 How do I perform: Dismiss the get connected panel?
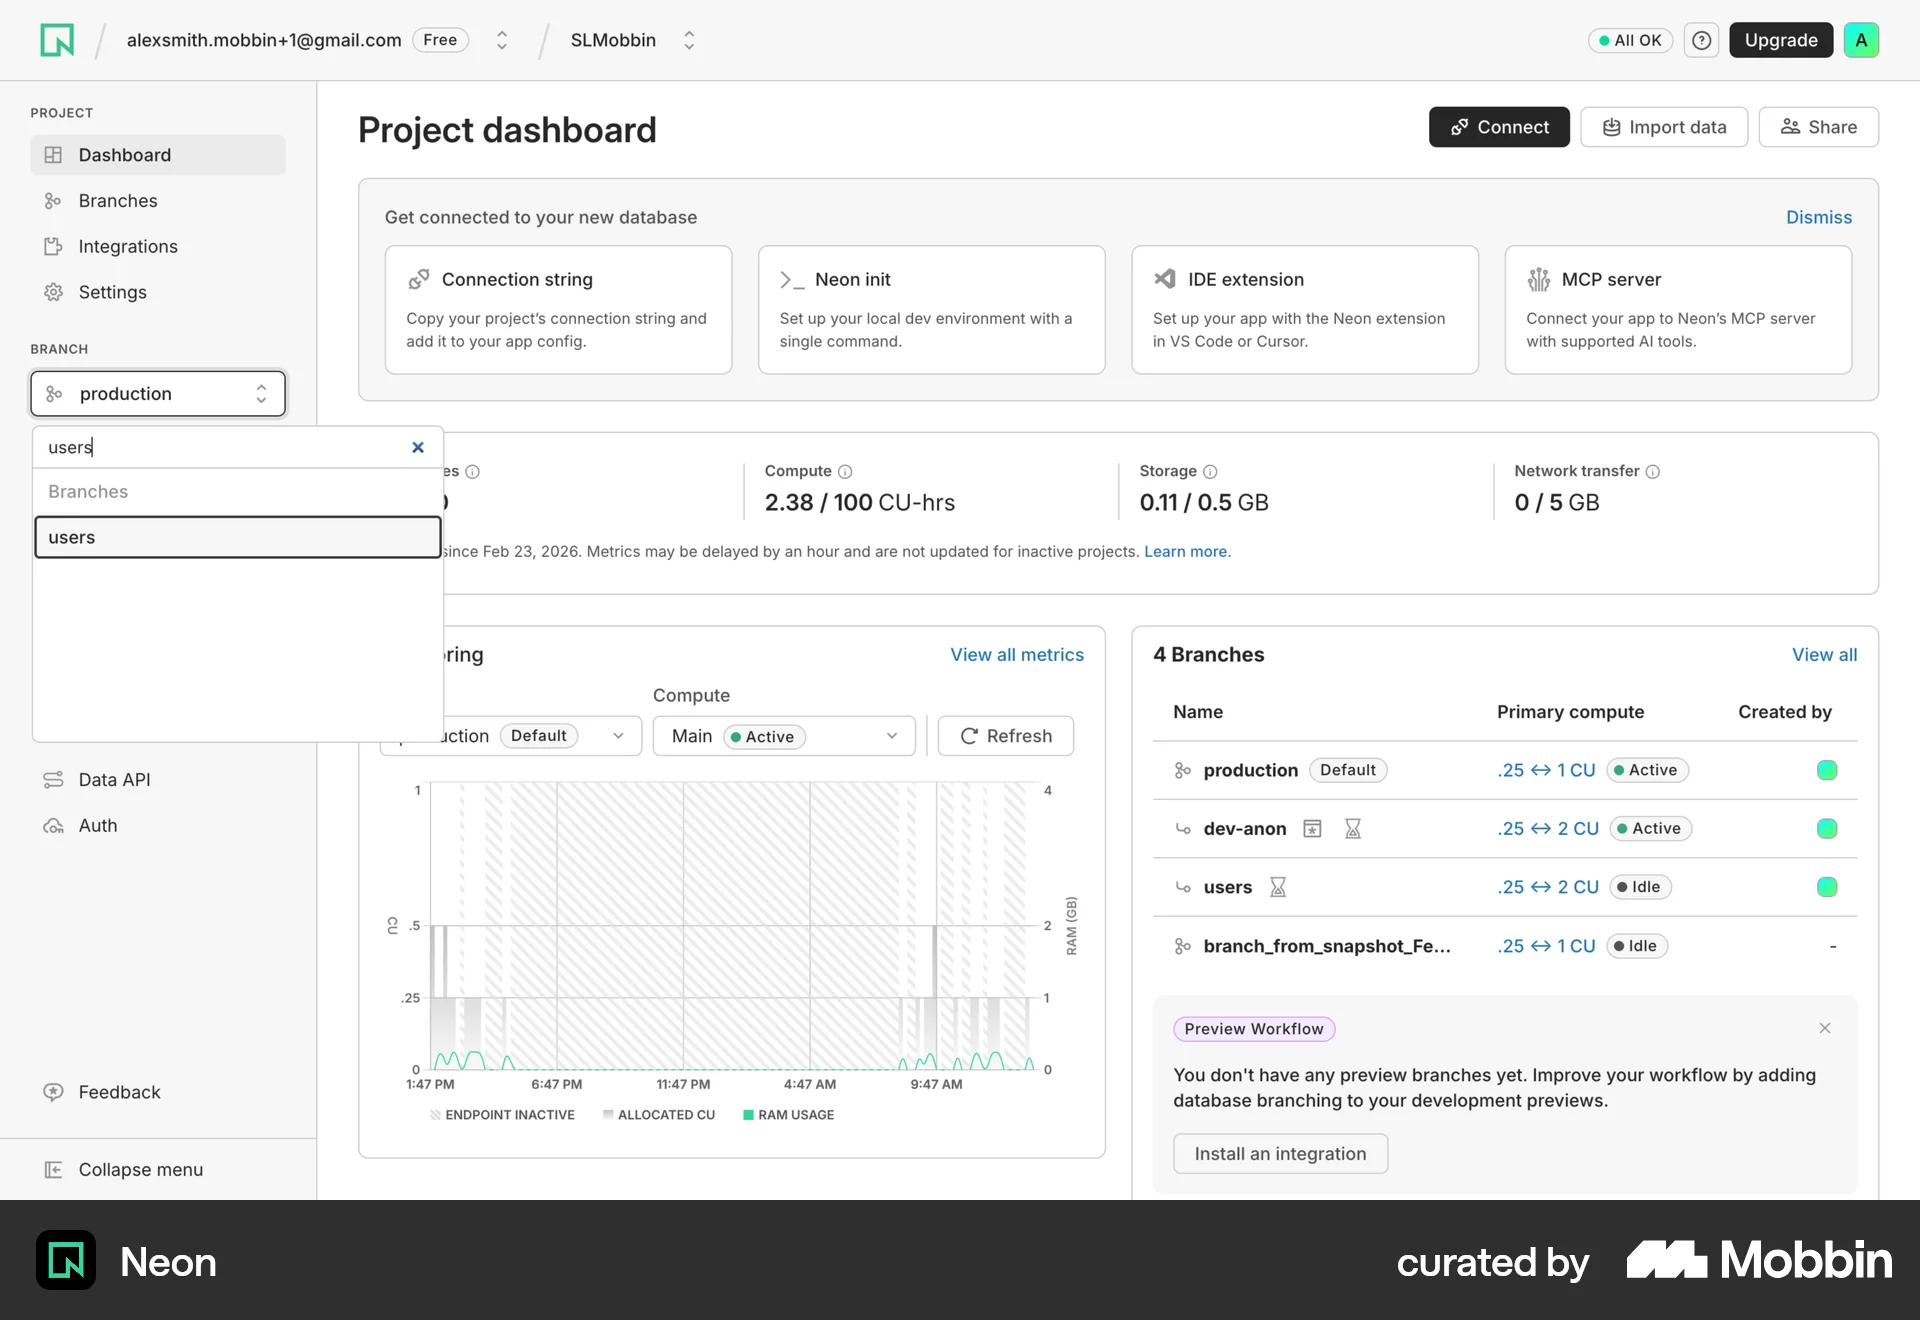click(1819, 217)
